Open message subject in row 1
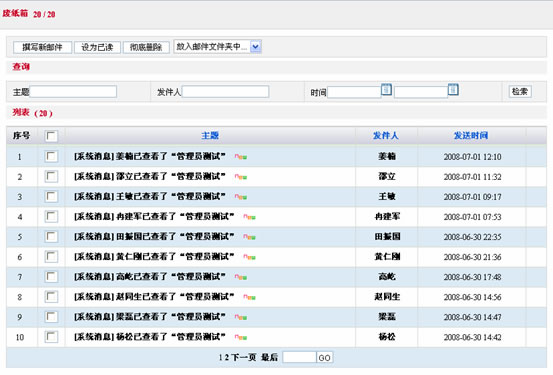The height and width of the screenshot is (375, 553). 150,156
